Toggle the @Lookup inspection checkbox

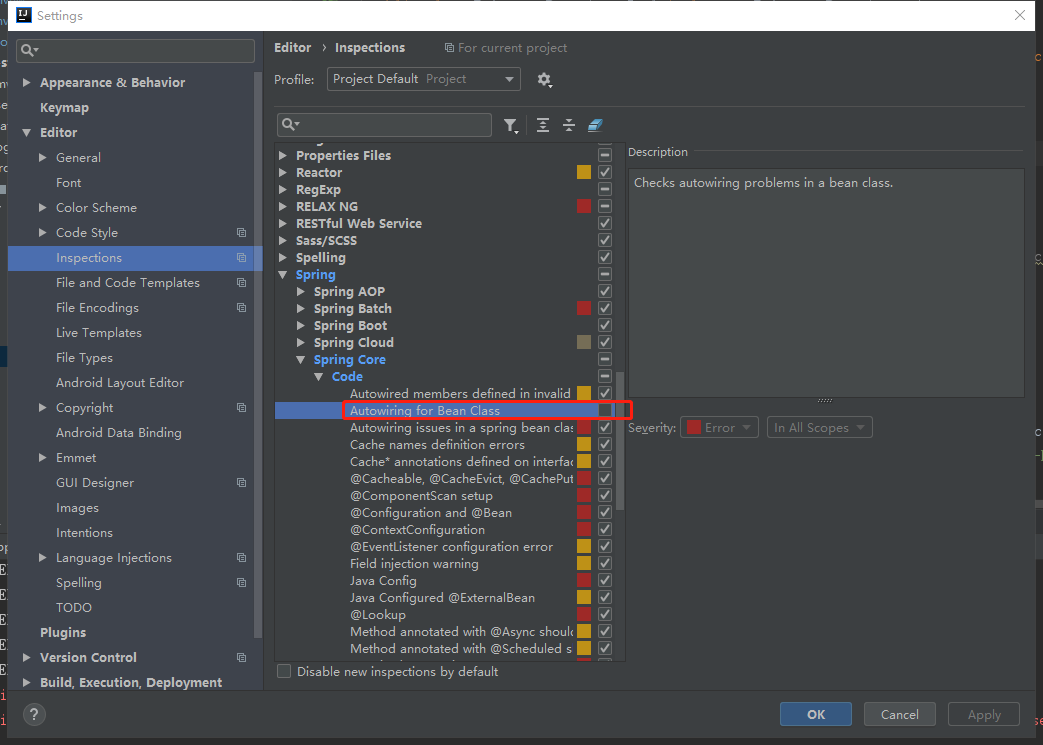(605, 615)
